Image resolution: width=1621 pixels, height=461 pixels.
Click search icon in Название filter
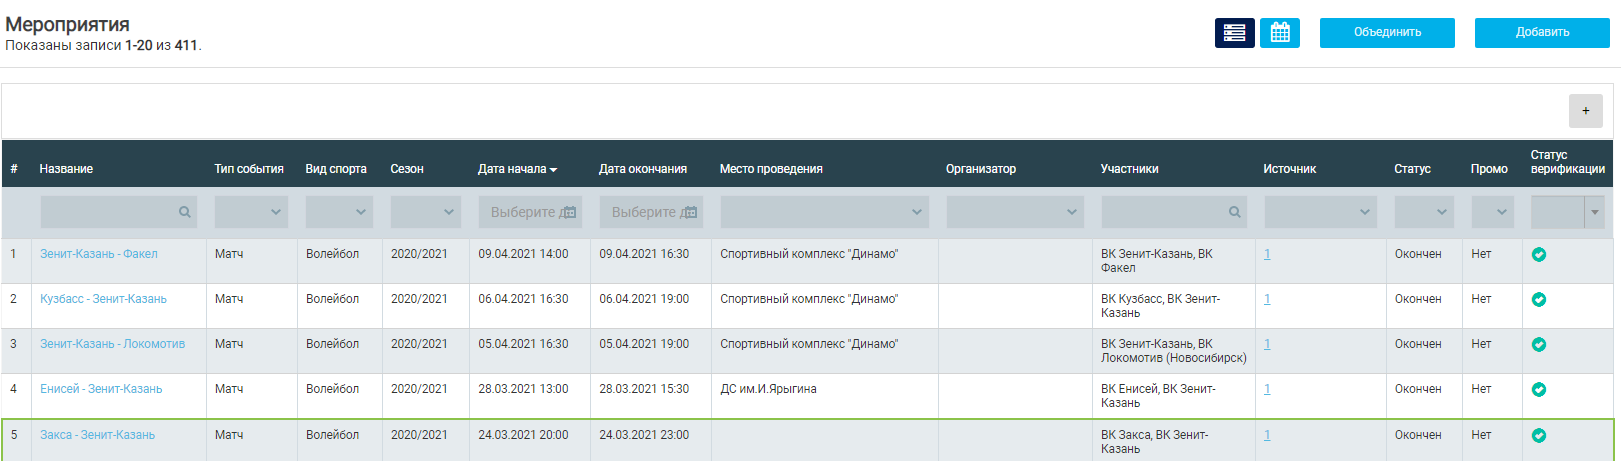pyautogui.click(x=184, y=212)
